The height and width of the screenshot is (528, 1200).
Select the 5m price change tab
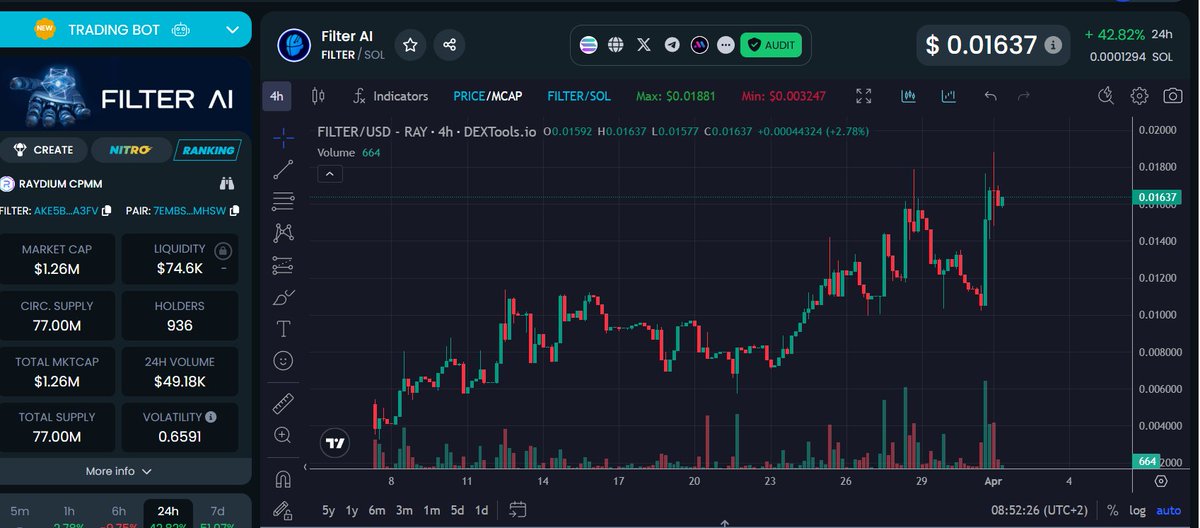tap(20, 511)
